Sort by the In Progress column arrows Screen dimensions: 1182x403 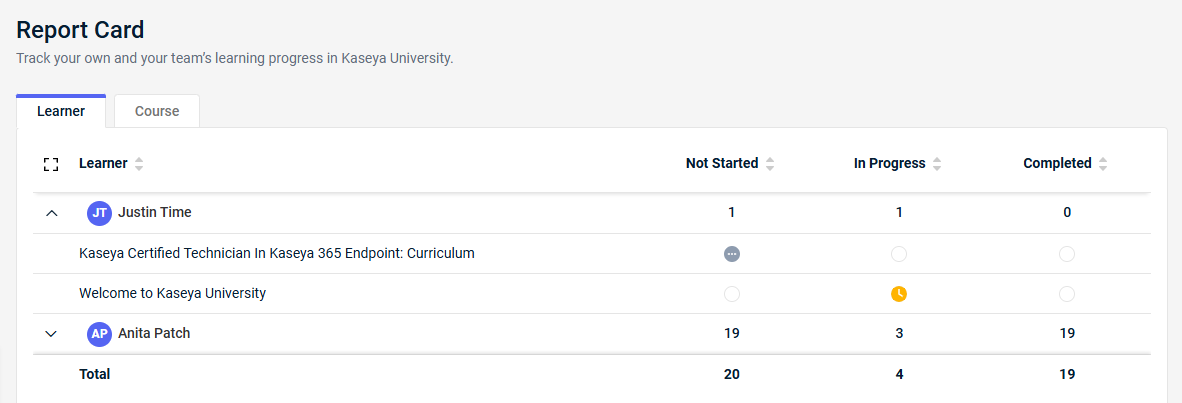tap(937, 164)
